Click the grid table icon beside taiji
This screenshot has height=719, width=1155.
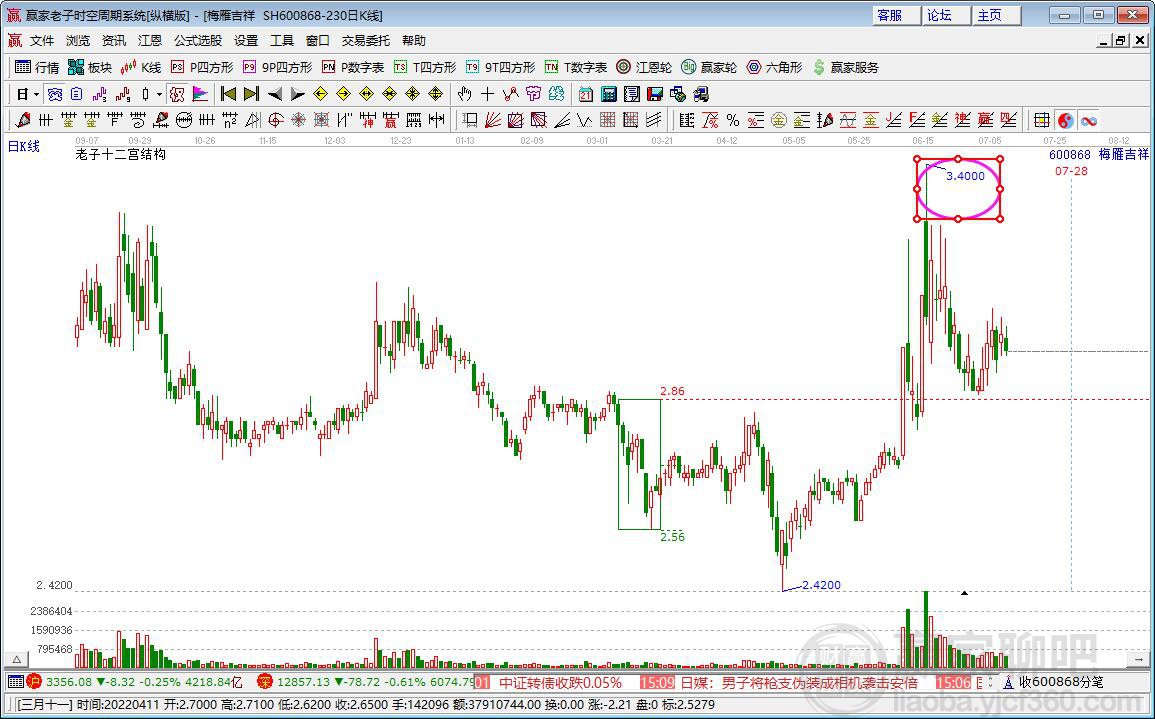pyautogui.click(x=1042, y=119)
